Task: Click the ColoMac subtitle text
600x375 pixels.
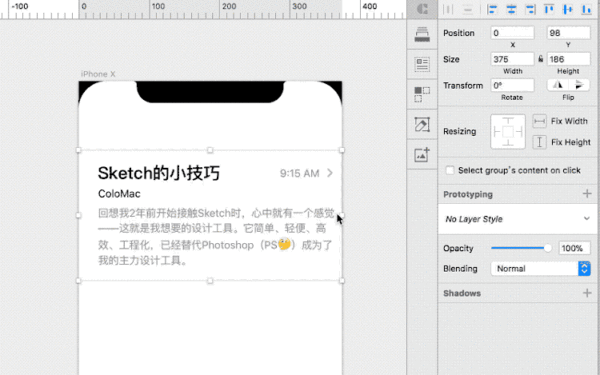Action: point(119,194)
